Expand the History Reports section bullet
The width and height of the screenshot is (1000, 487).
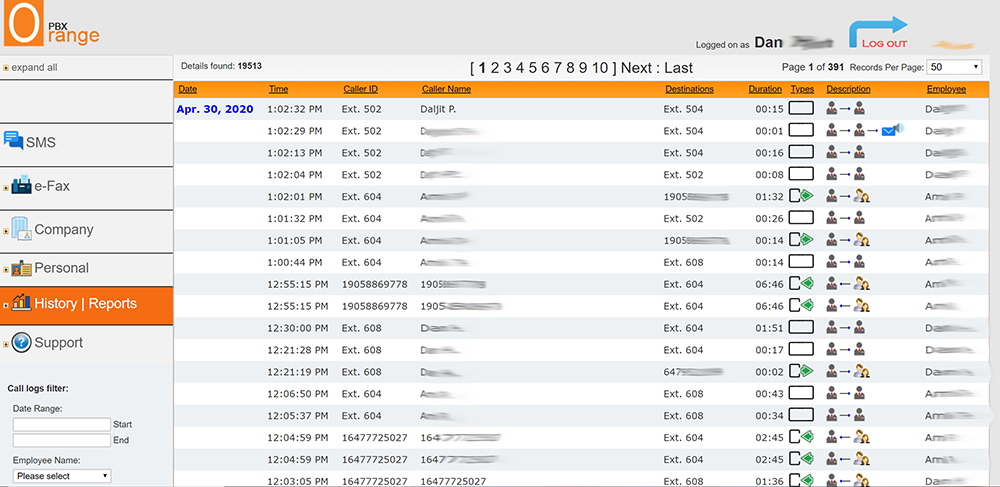coord(6,306)
